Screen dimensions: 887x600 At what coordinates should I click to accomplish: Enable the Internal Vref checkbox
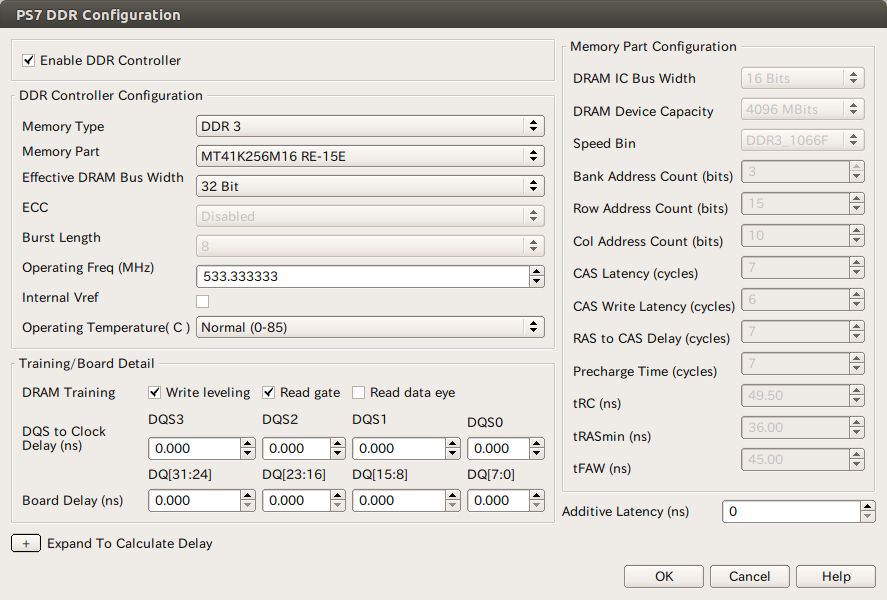pos(203,301)
